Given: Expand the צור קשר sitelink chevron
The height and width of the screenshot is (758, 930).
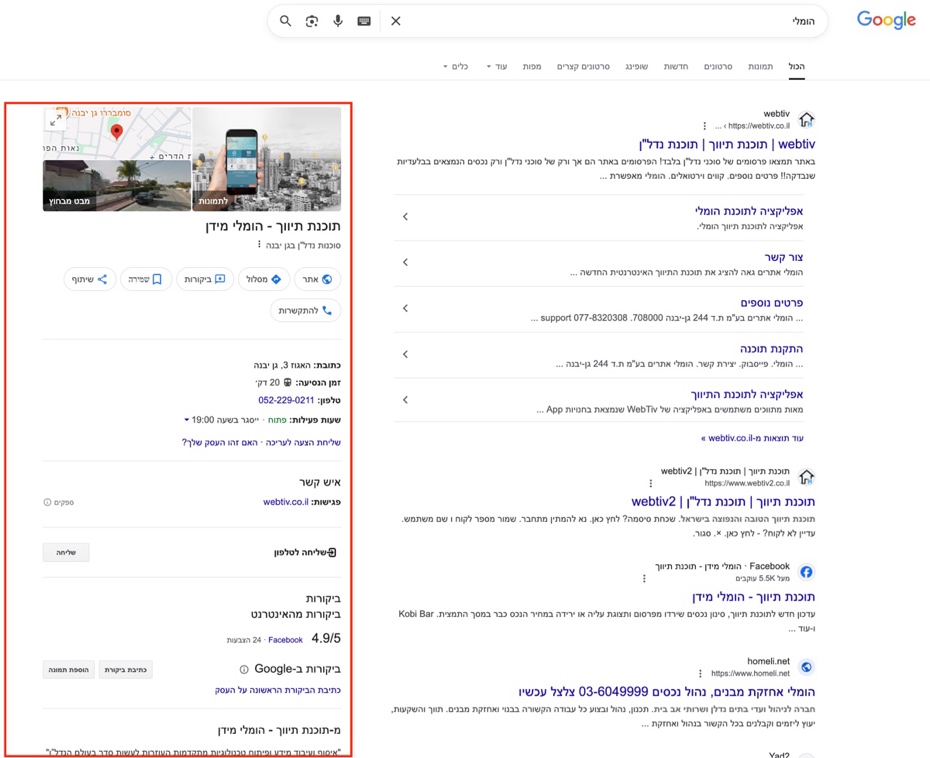Looking at the screenshot, I should click(x=405, y=262).
